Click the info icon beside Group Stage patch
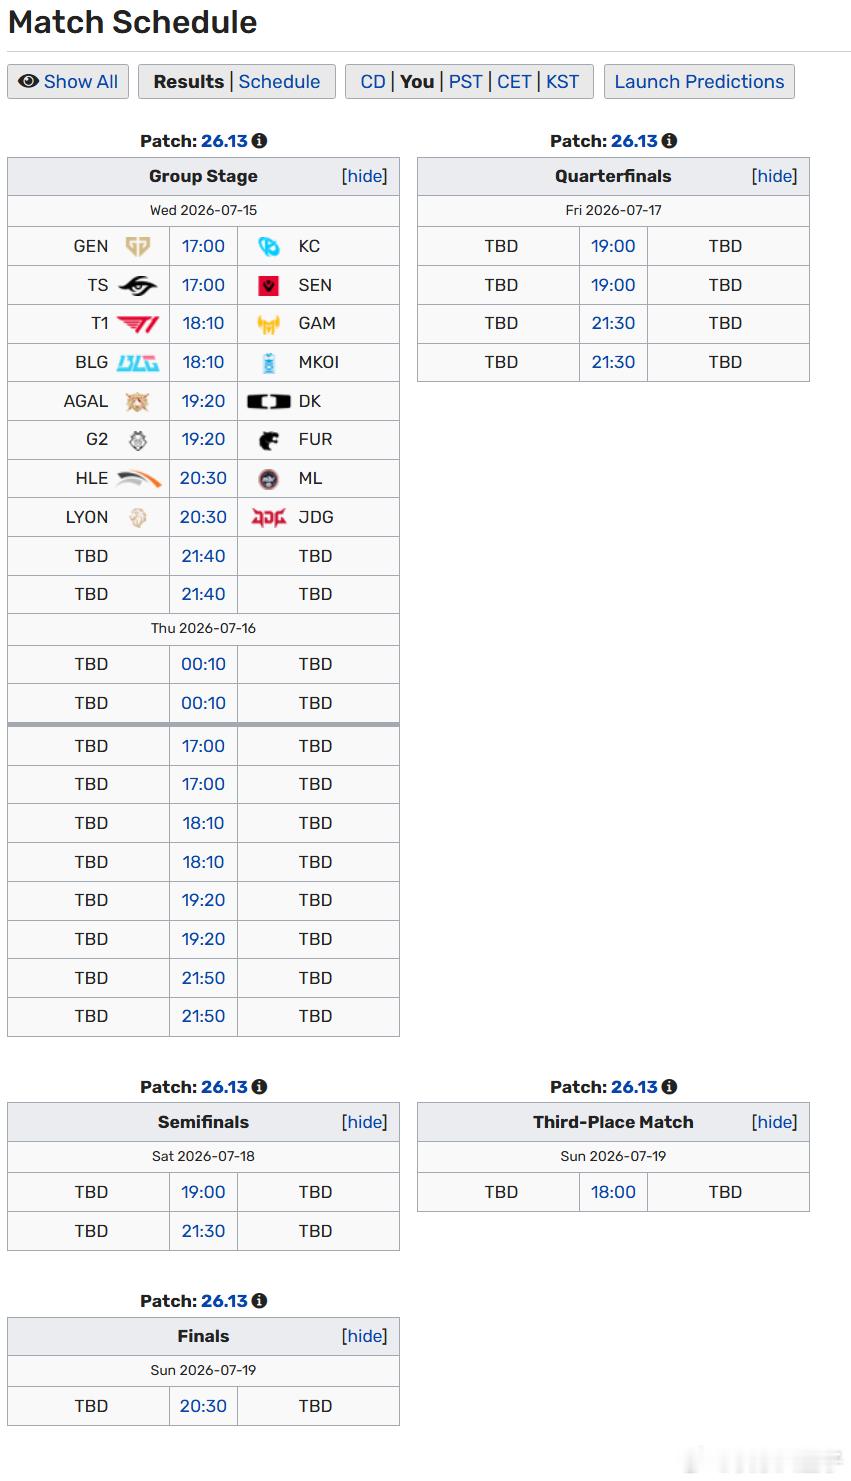This screenshot has width=851, height=1481. coord(259,141)
